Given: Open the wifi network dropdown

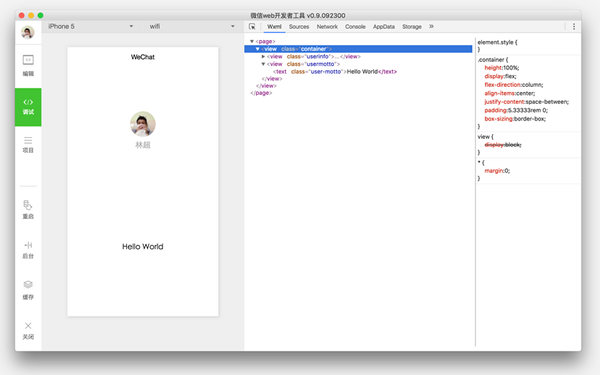Looking at the screenshot, I should (x=192, y=26).
